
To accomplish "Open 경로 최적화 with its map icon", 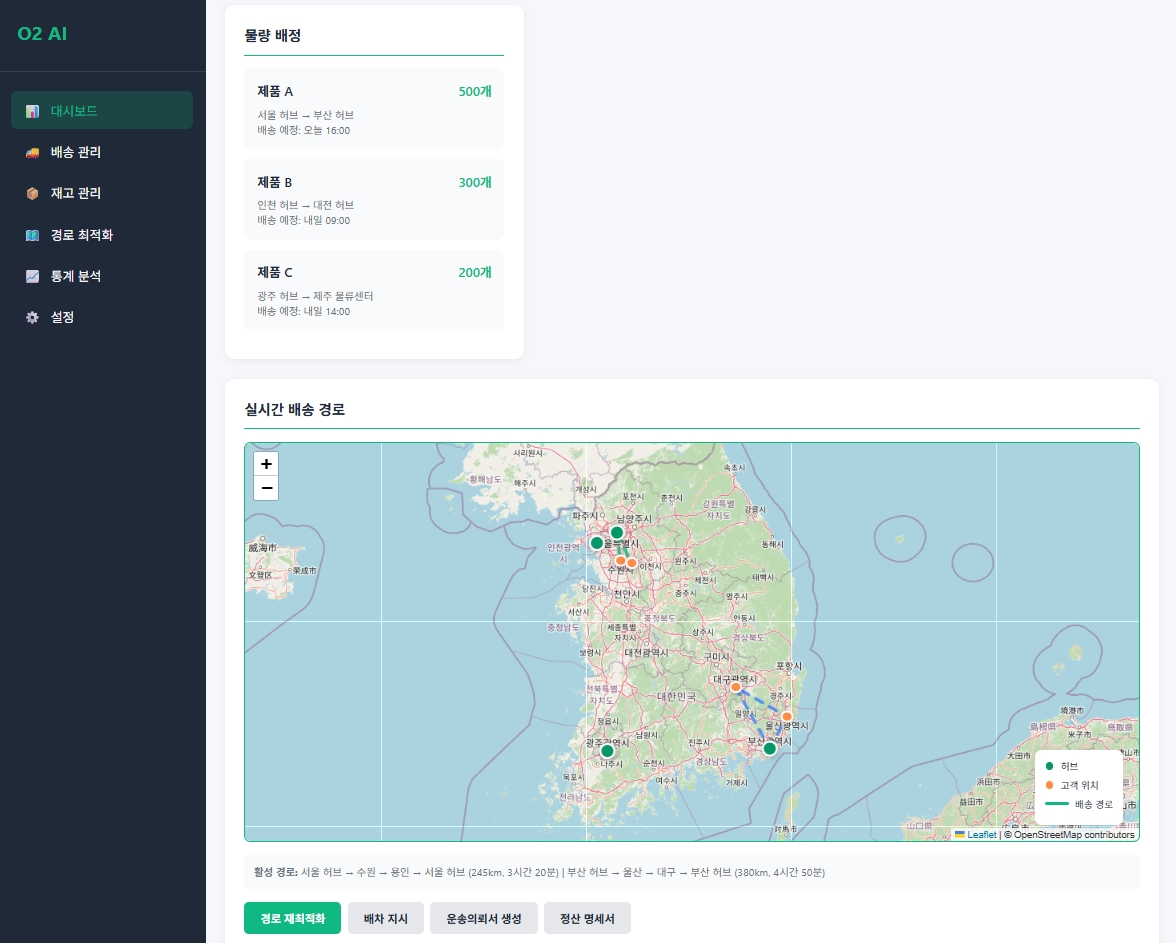I will point(31,235).
